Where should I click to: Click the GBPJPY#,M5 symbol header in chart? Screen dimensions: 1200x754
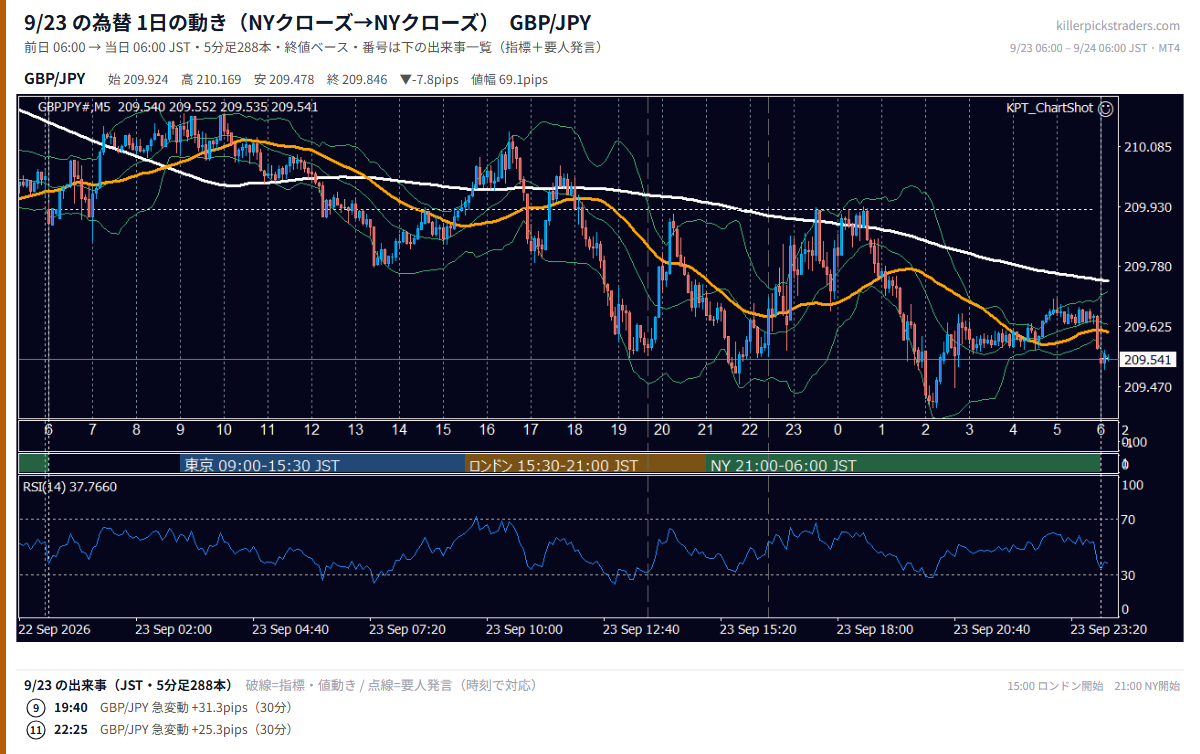pyautogui.click(x=74, y=107)
